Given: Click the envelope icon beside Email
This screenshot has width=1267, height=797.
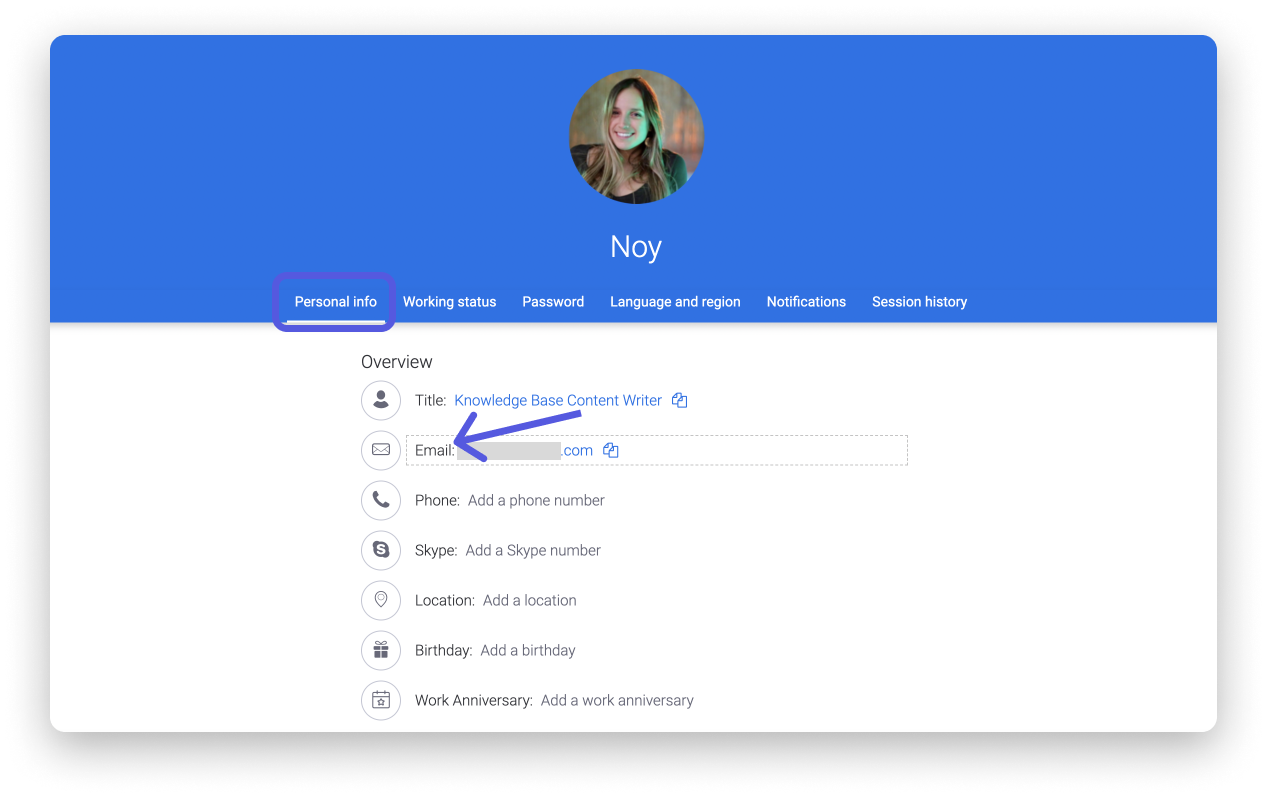Looking at the screenshot, I should click(x=380, y=450).
